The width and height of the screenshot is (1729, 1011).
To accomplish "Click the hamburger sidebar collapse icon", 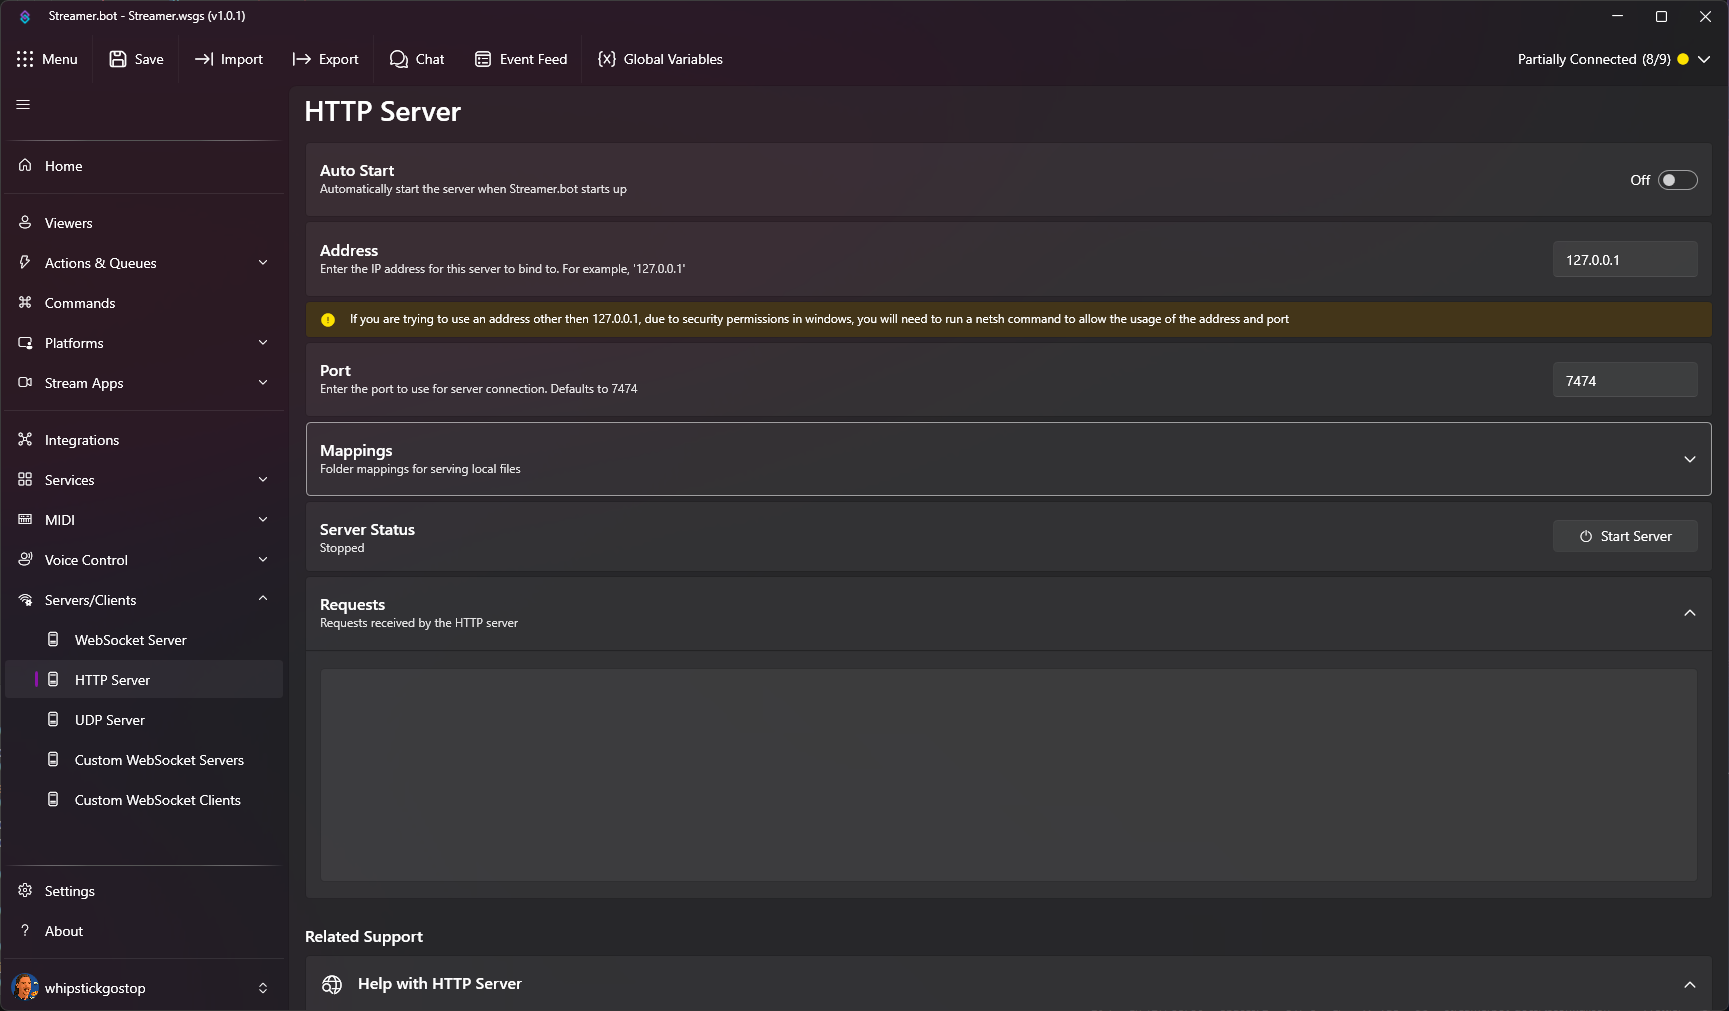I will pyautogui.click(x=23, y=105).
